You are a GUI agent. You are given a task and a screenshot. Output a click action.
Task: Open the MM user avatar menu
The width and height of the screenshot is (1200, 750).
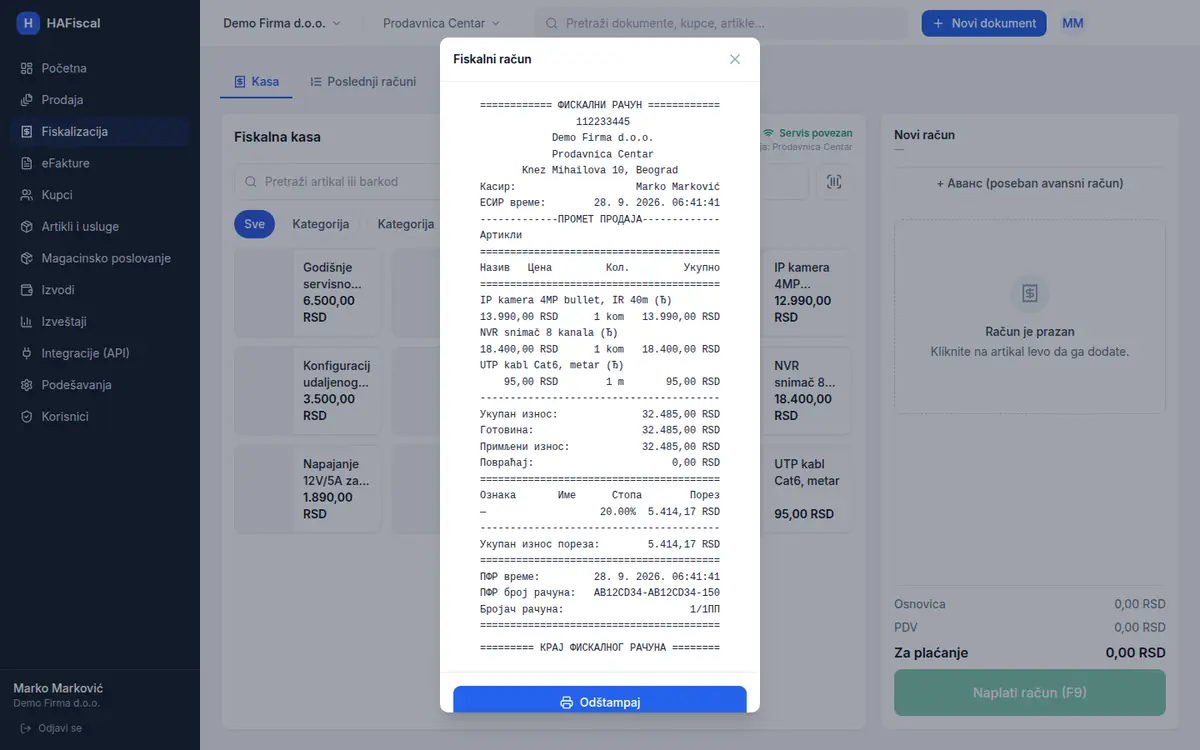click(x=1073, y=23)
